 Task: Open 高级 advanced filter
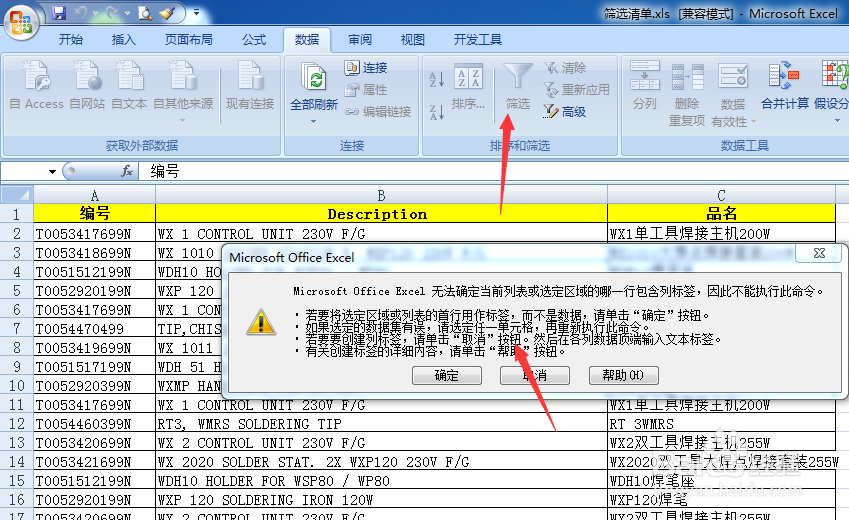[565, 112]
